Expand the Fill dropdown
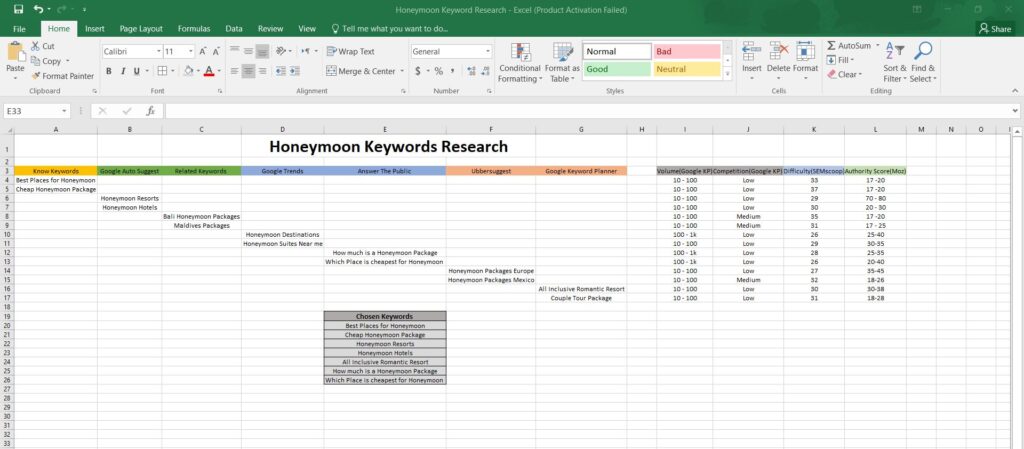Screen dimensions: 1024x449 pos(853,60)
